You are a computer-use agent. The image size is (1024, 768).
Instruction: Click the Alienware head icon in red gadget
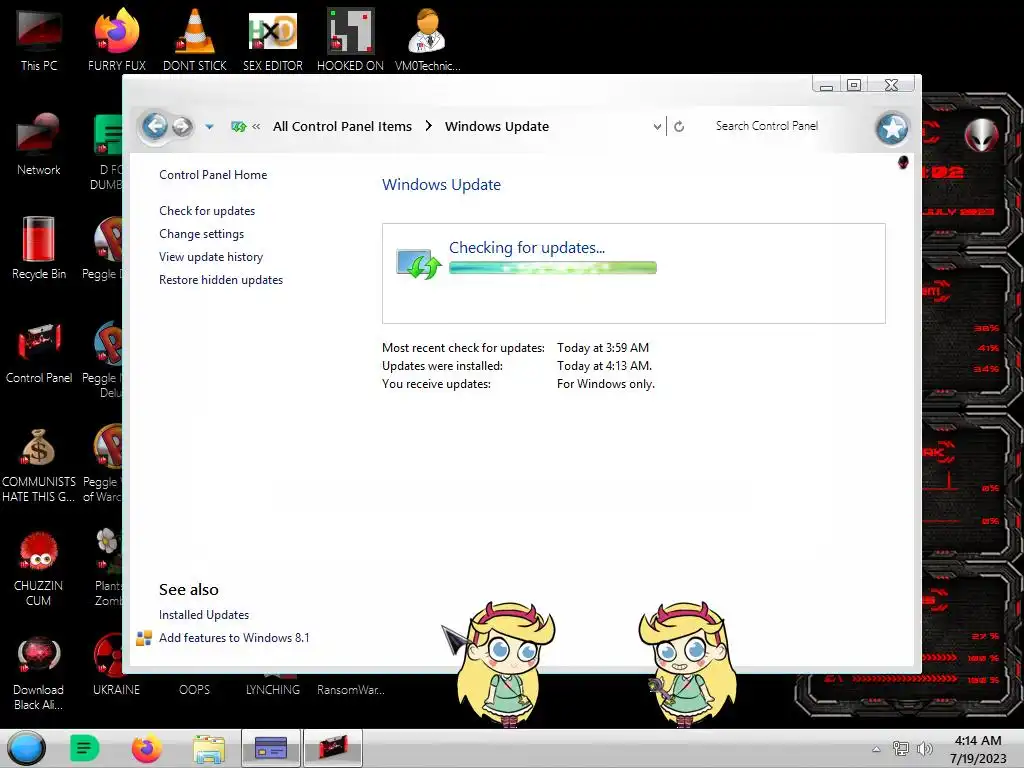(981, 135)
